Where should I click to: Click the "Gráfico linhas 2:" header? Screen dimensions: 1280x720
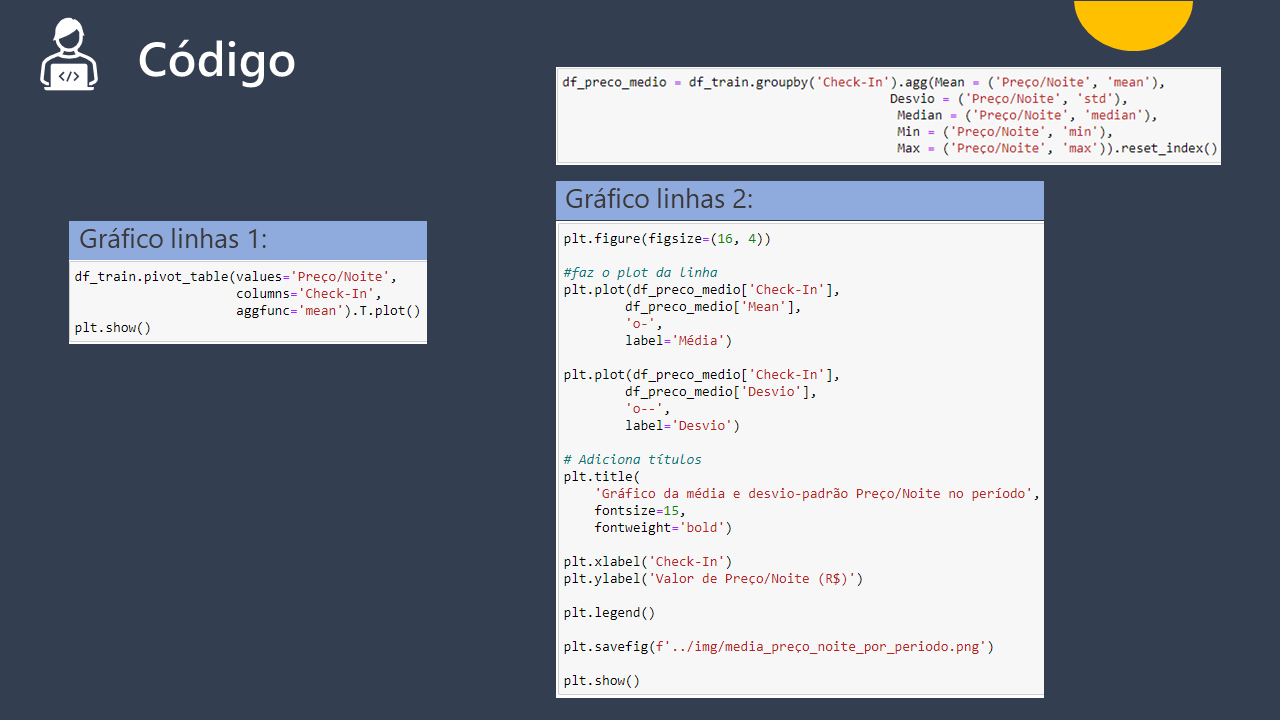tap(800, 200)
